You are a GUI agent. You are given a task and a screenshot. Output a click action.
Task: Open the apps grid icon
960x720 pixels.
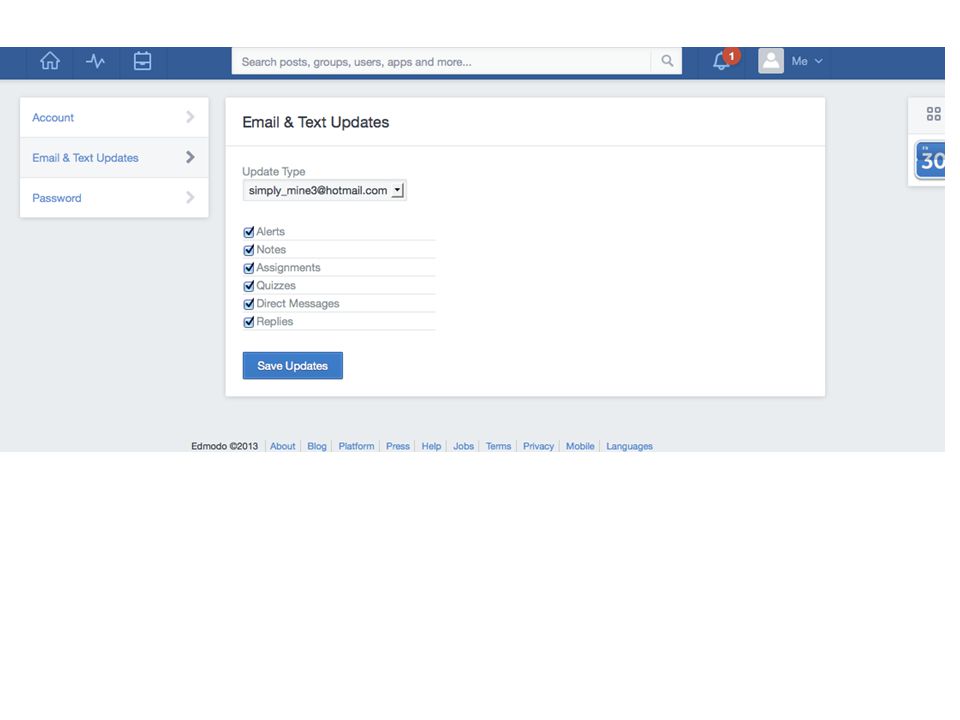[x=933, y=114]
